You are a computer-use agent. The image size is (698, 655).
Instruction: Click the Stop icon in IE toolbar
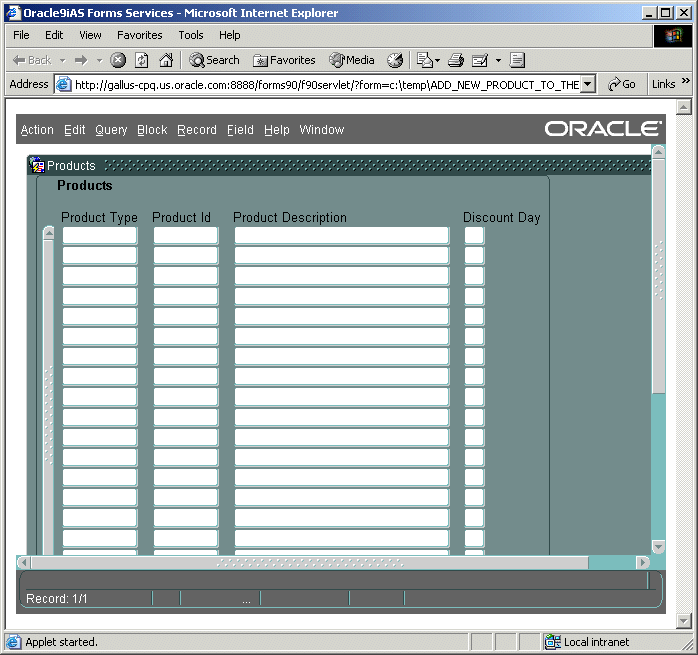pyautogui.click(x=118, y=60)
